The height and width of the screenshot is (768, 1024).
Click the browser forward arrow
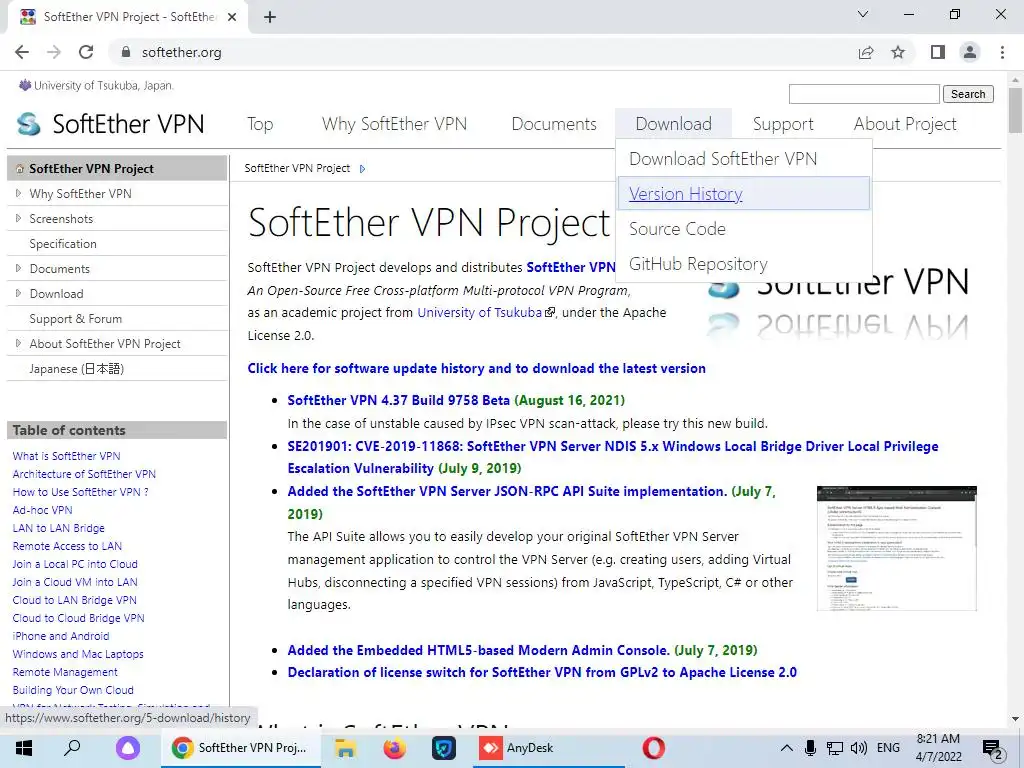(x=54, y=52)
